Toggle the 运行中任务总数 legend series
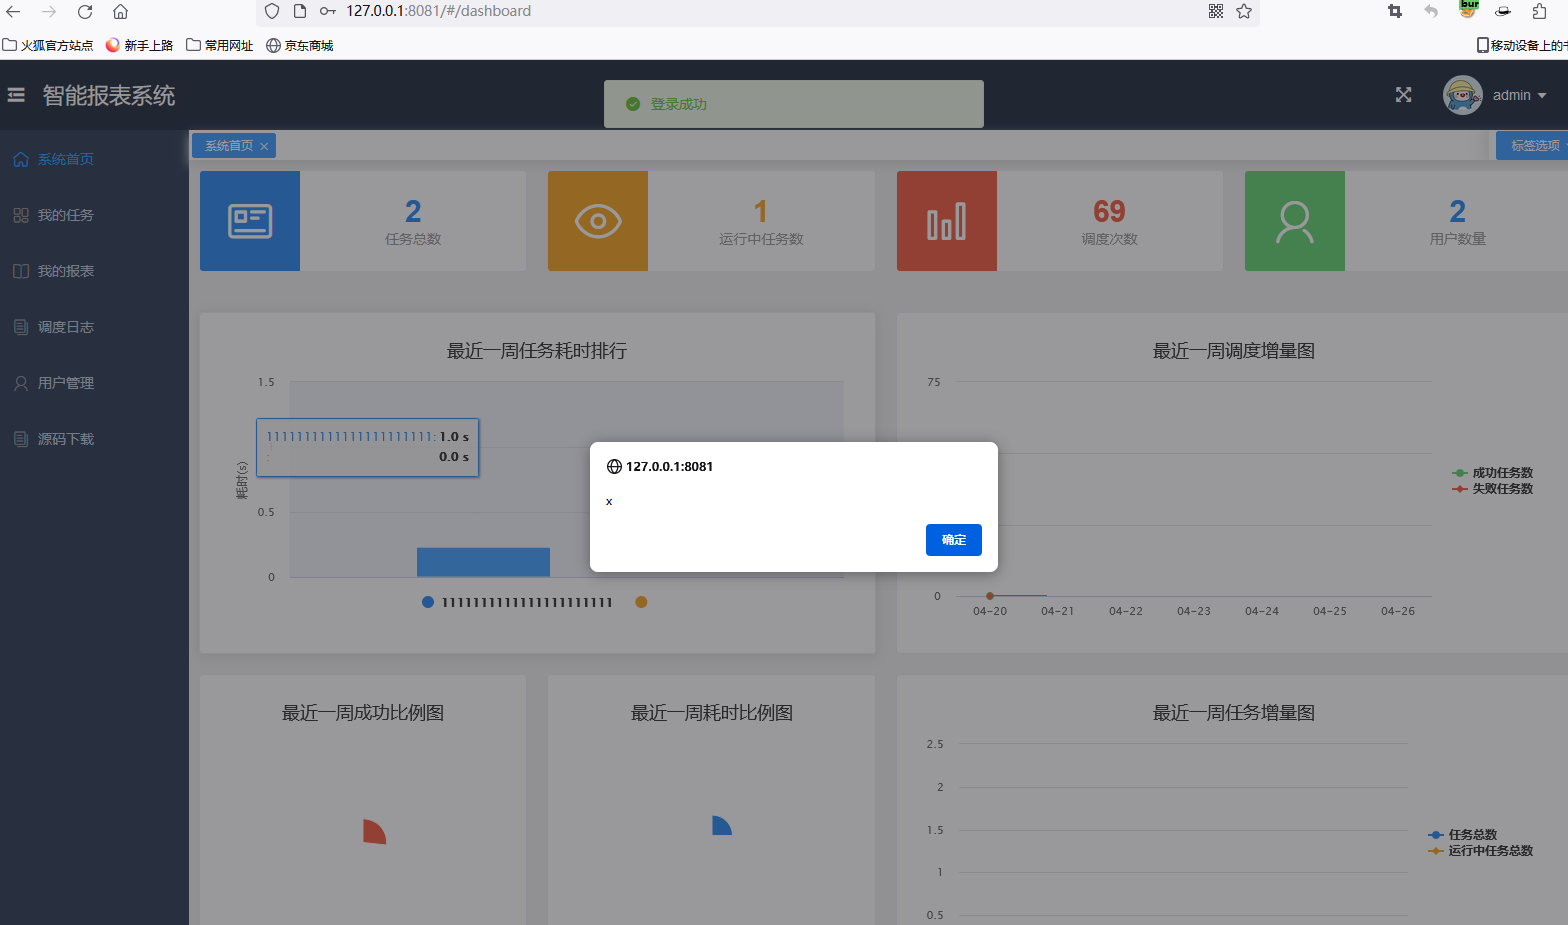The image size is (1568, 925). (1481, 851)
